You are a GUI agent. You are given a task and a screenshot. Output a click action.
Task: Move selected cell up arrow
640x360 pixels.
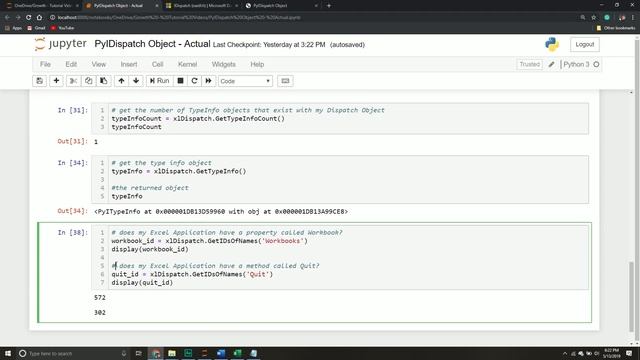click(x=121, y=81)
